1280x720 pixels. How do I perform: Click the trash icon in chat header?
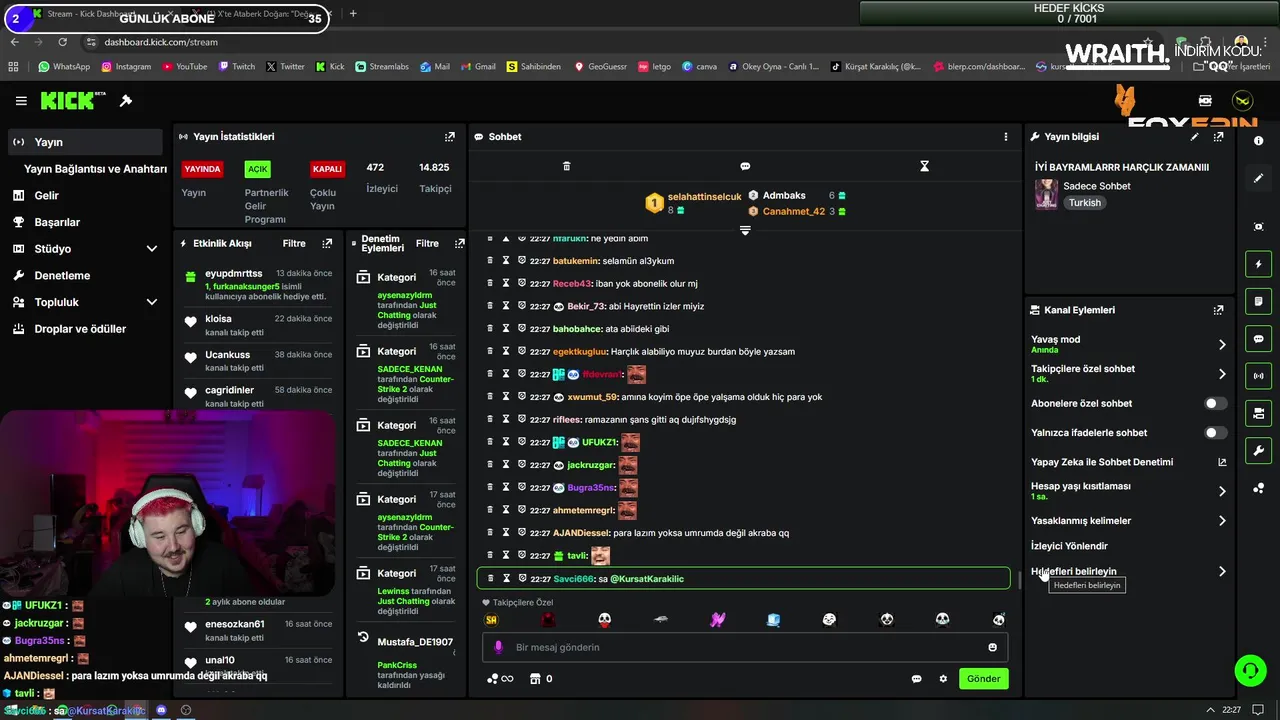[x=566, y=166]
